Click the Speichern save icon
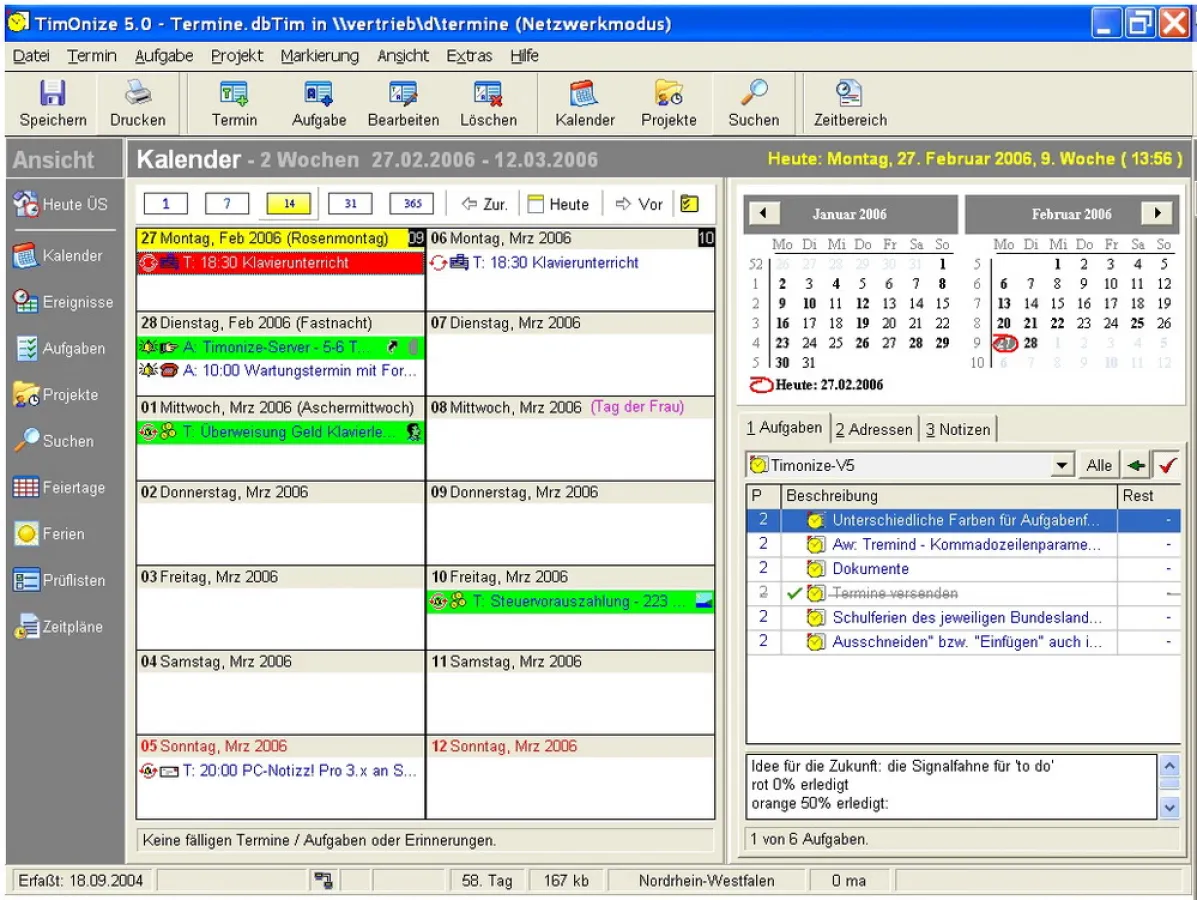The width and height of the screenshot is (1197, 900). tap(52, 96)
